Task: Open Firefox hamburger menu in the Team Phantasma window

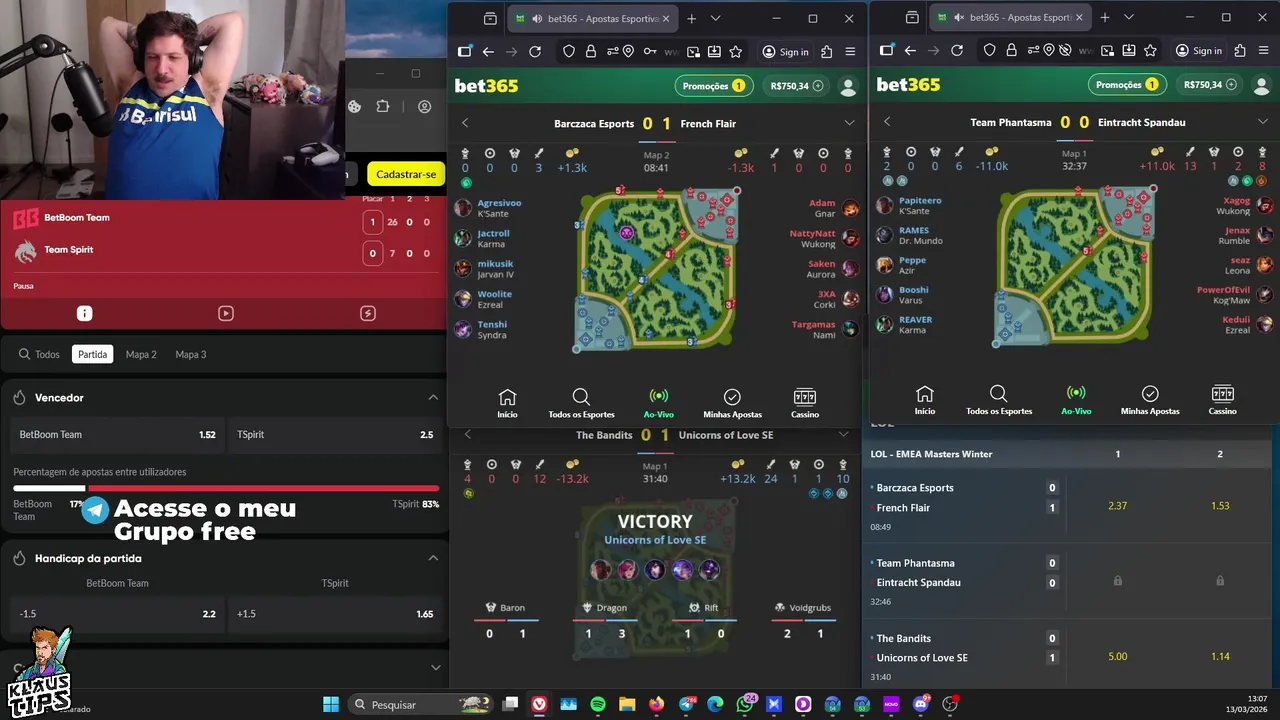Action: pyautogui.click(x=1263, y=51)
